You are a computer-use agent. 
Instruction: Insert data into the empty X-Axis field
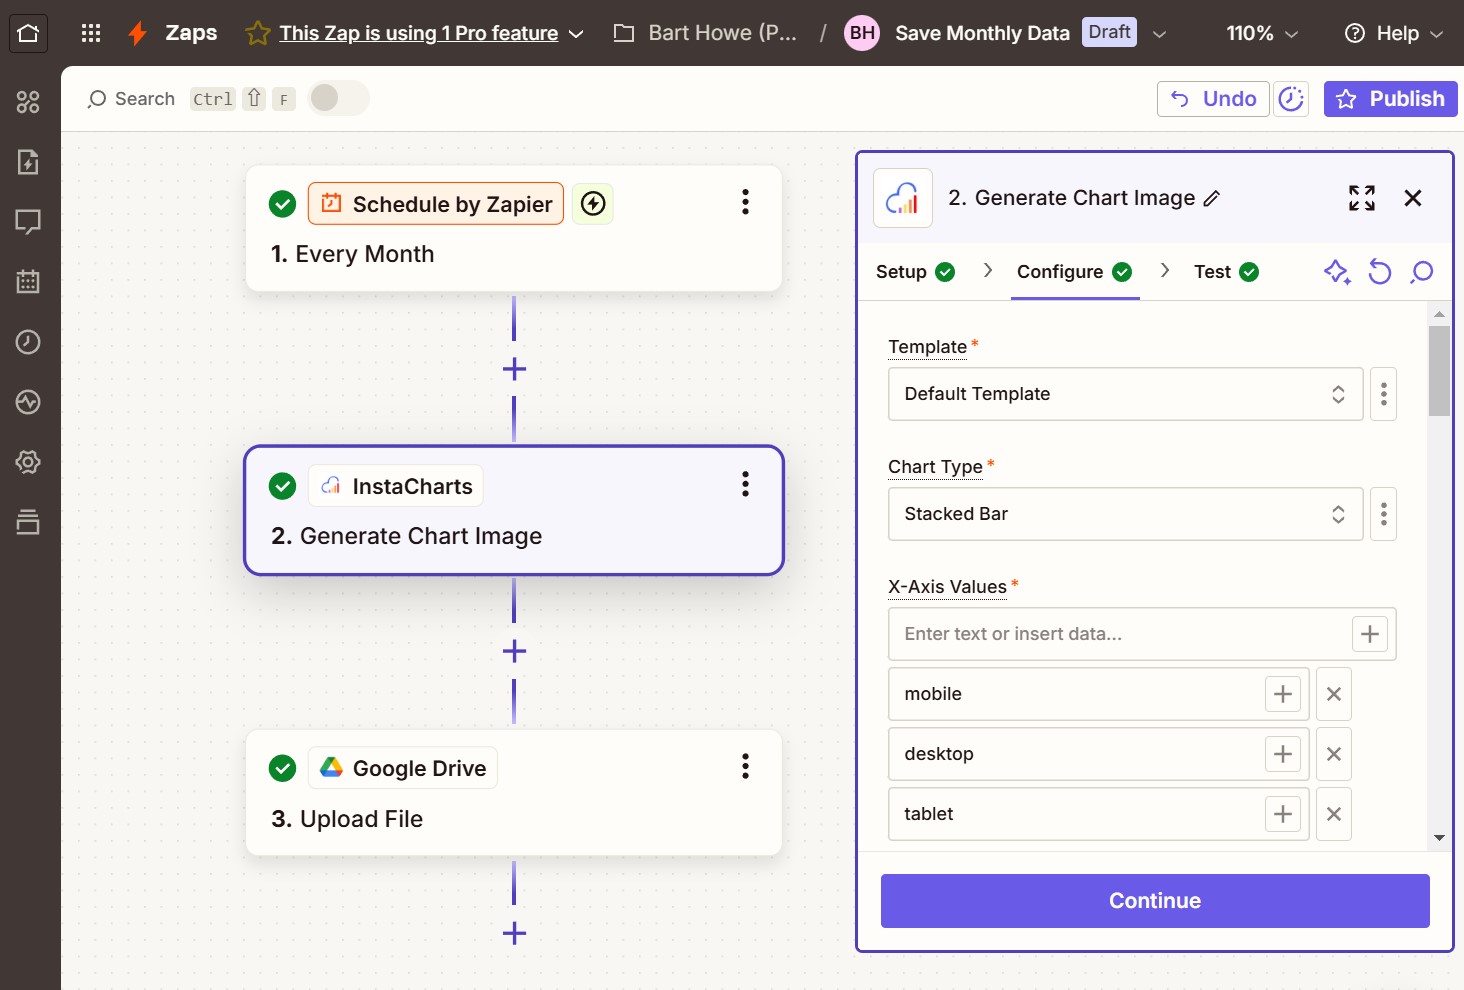tap(1370, 634)
